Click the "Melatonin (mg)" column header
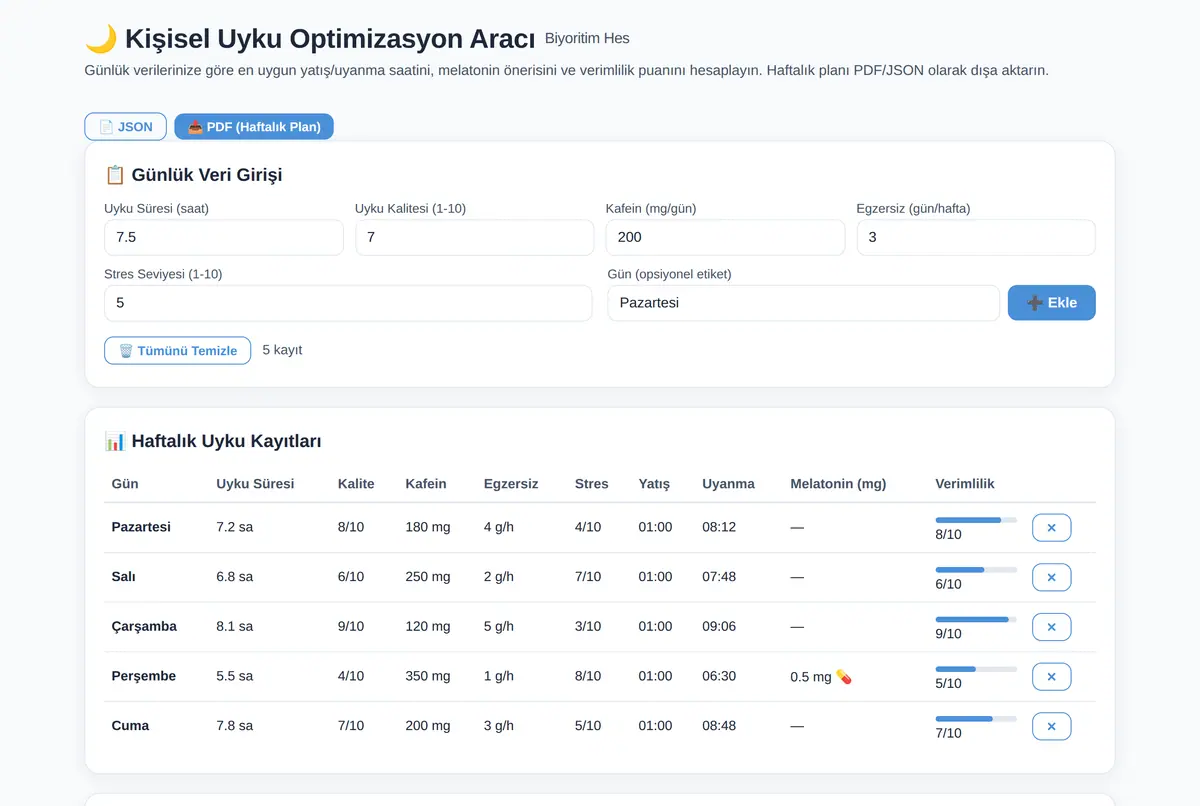Image resolution: width=1200 pixels, height=806 pixels. click(x=838, y=484)
